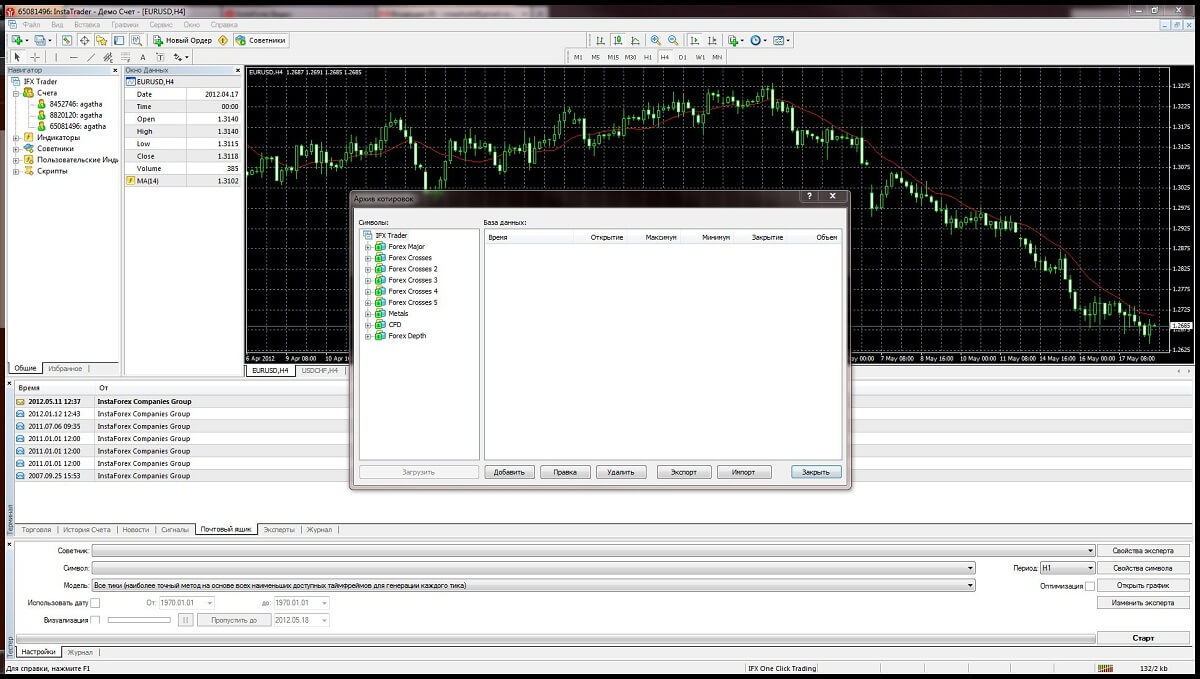Image resolution: width=1200 pixels, height=679 pixels.
Task: Select the H1 timeframe button
Action: [648, 57]
